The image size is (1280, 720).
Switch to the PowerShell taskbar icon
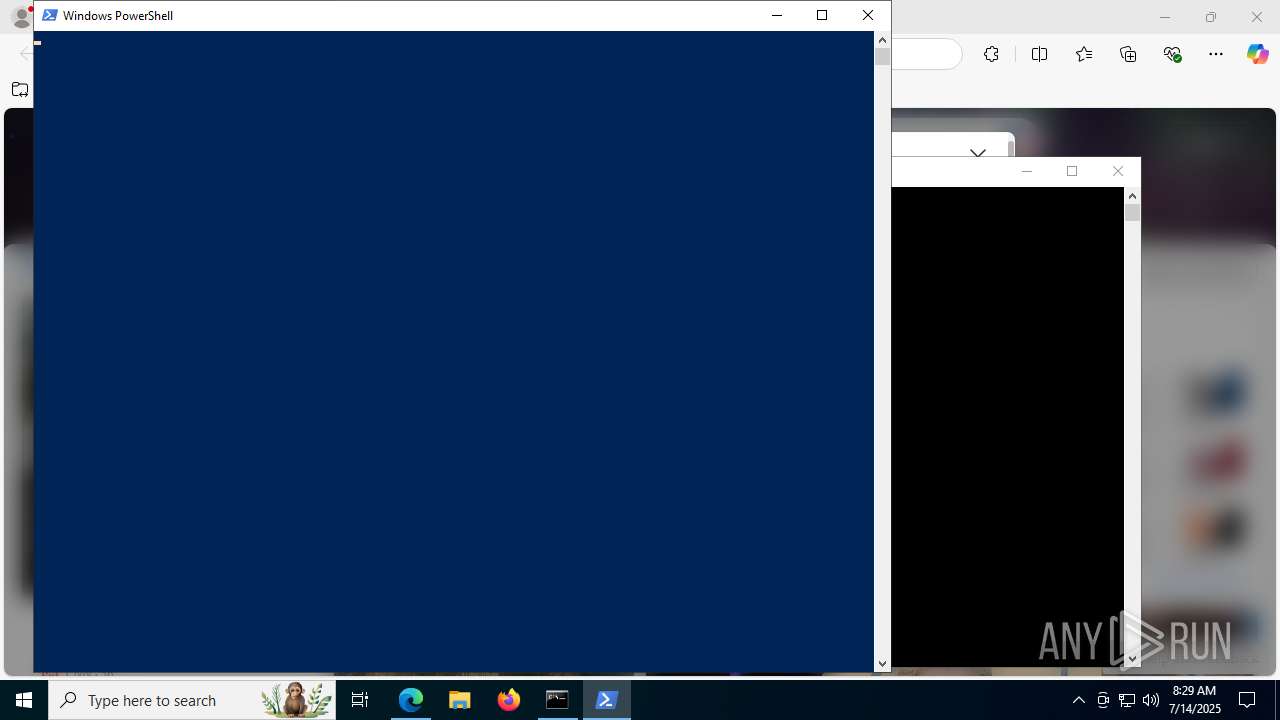[606, 700]
